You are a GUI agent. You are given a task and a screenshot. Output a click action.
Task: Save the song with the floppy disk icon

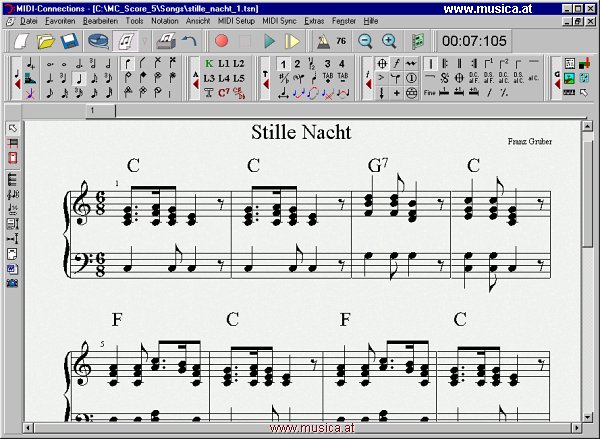69,41
